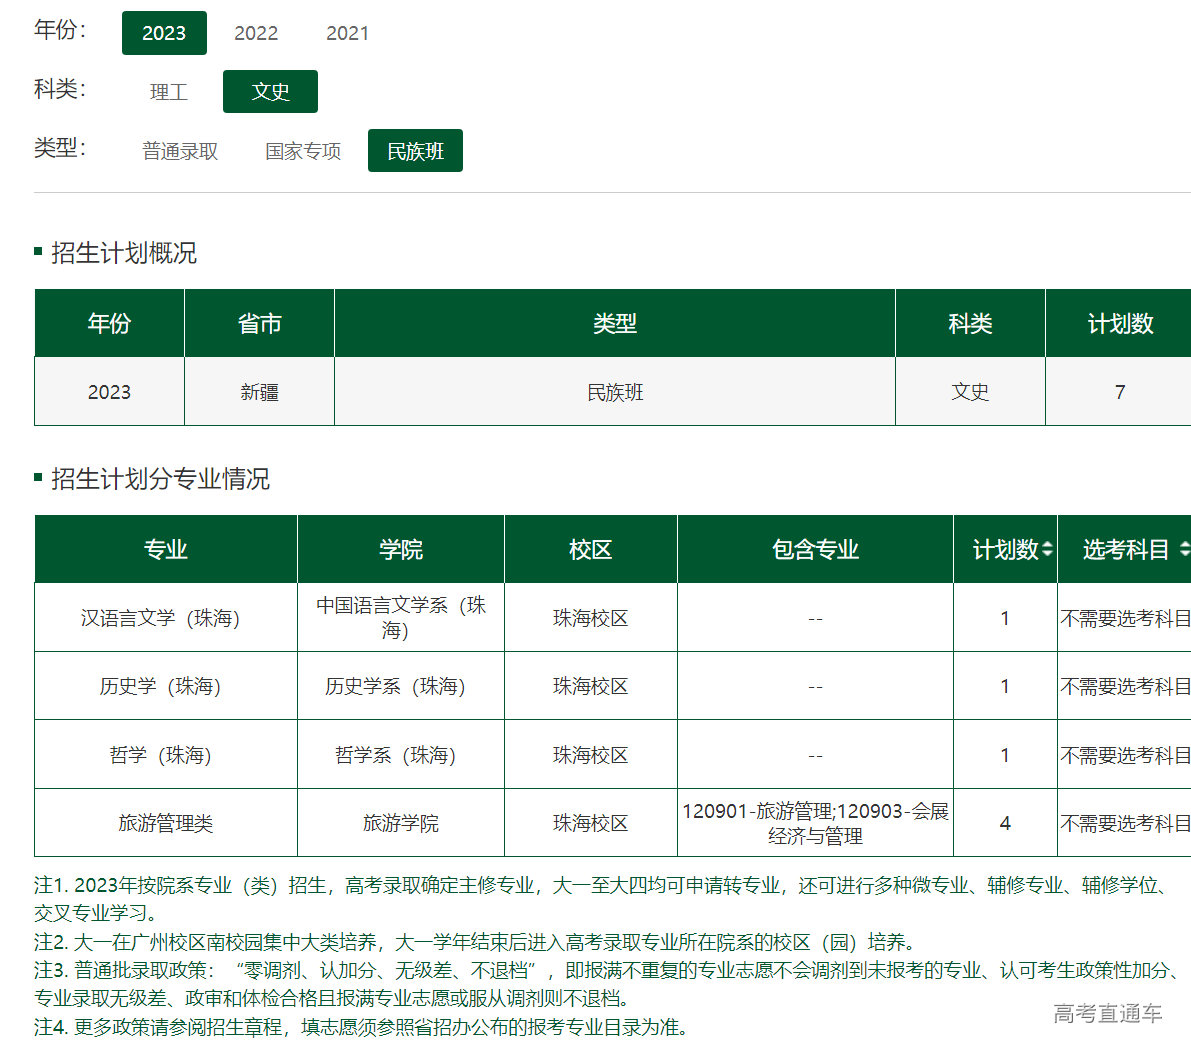Screen dimensions: 1191x1053
Task: Click the 新疆 province cell in overview table
Action: pos(259,392)
